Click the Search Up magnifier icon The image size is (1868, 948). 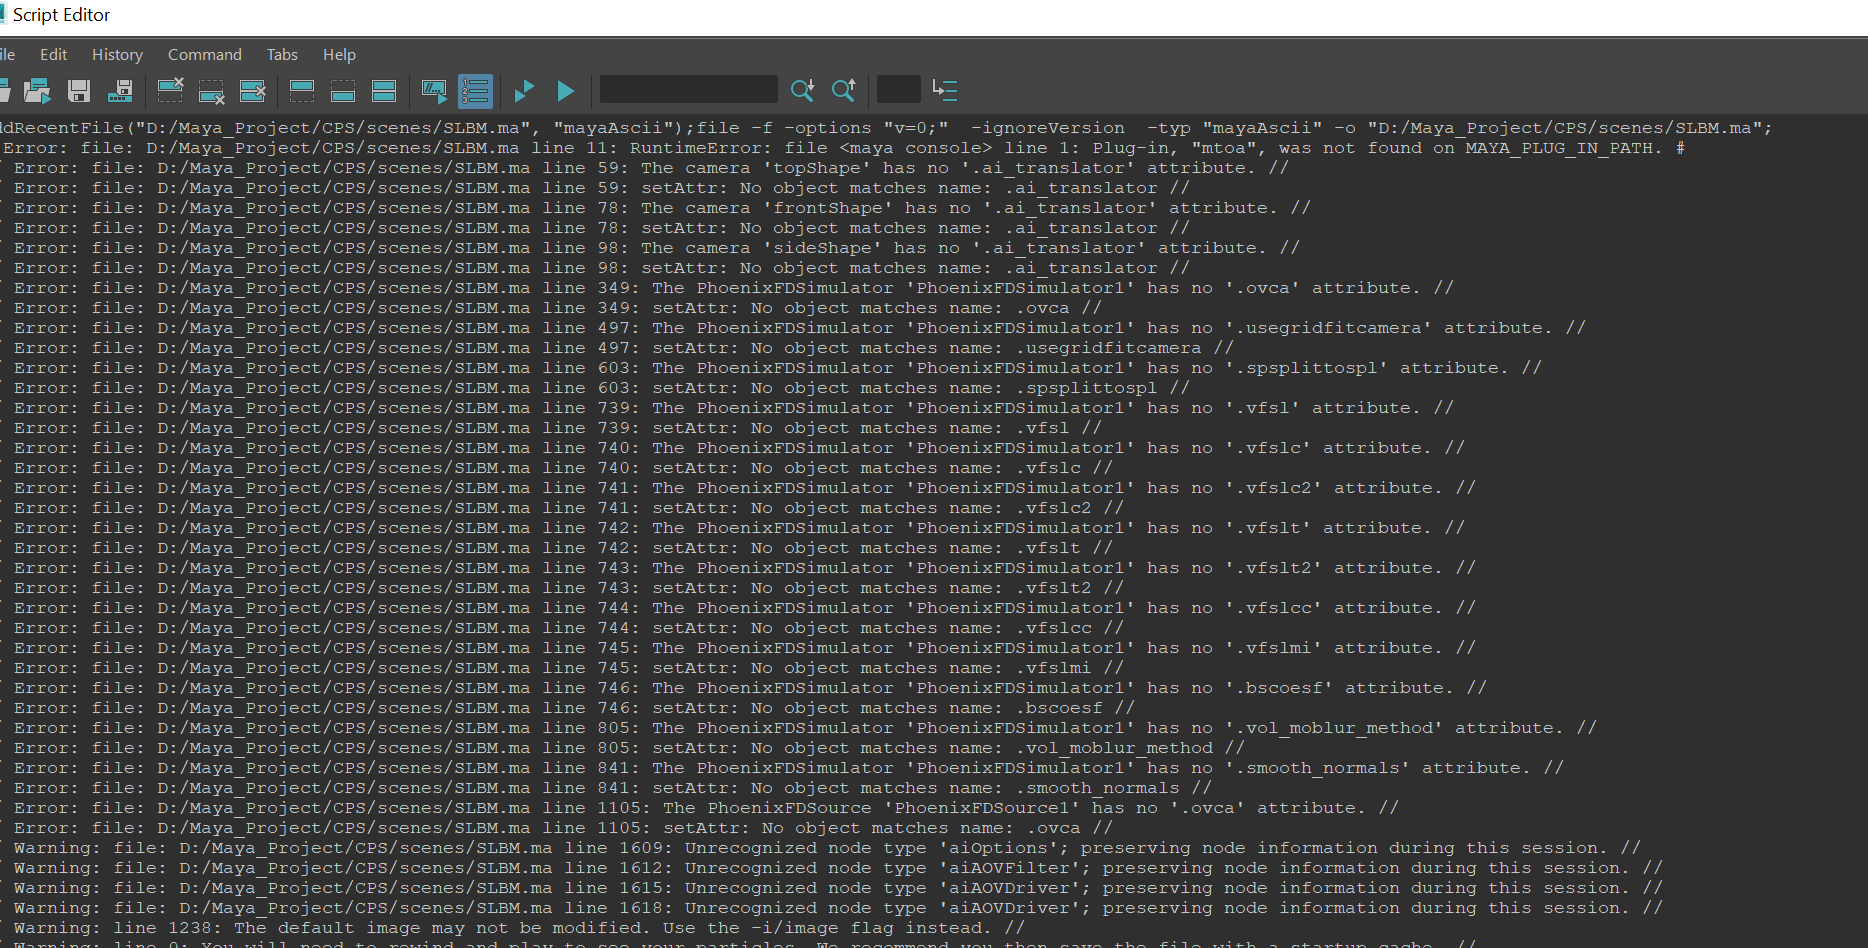point(843,91)
